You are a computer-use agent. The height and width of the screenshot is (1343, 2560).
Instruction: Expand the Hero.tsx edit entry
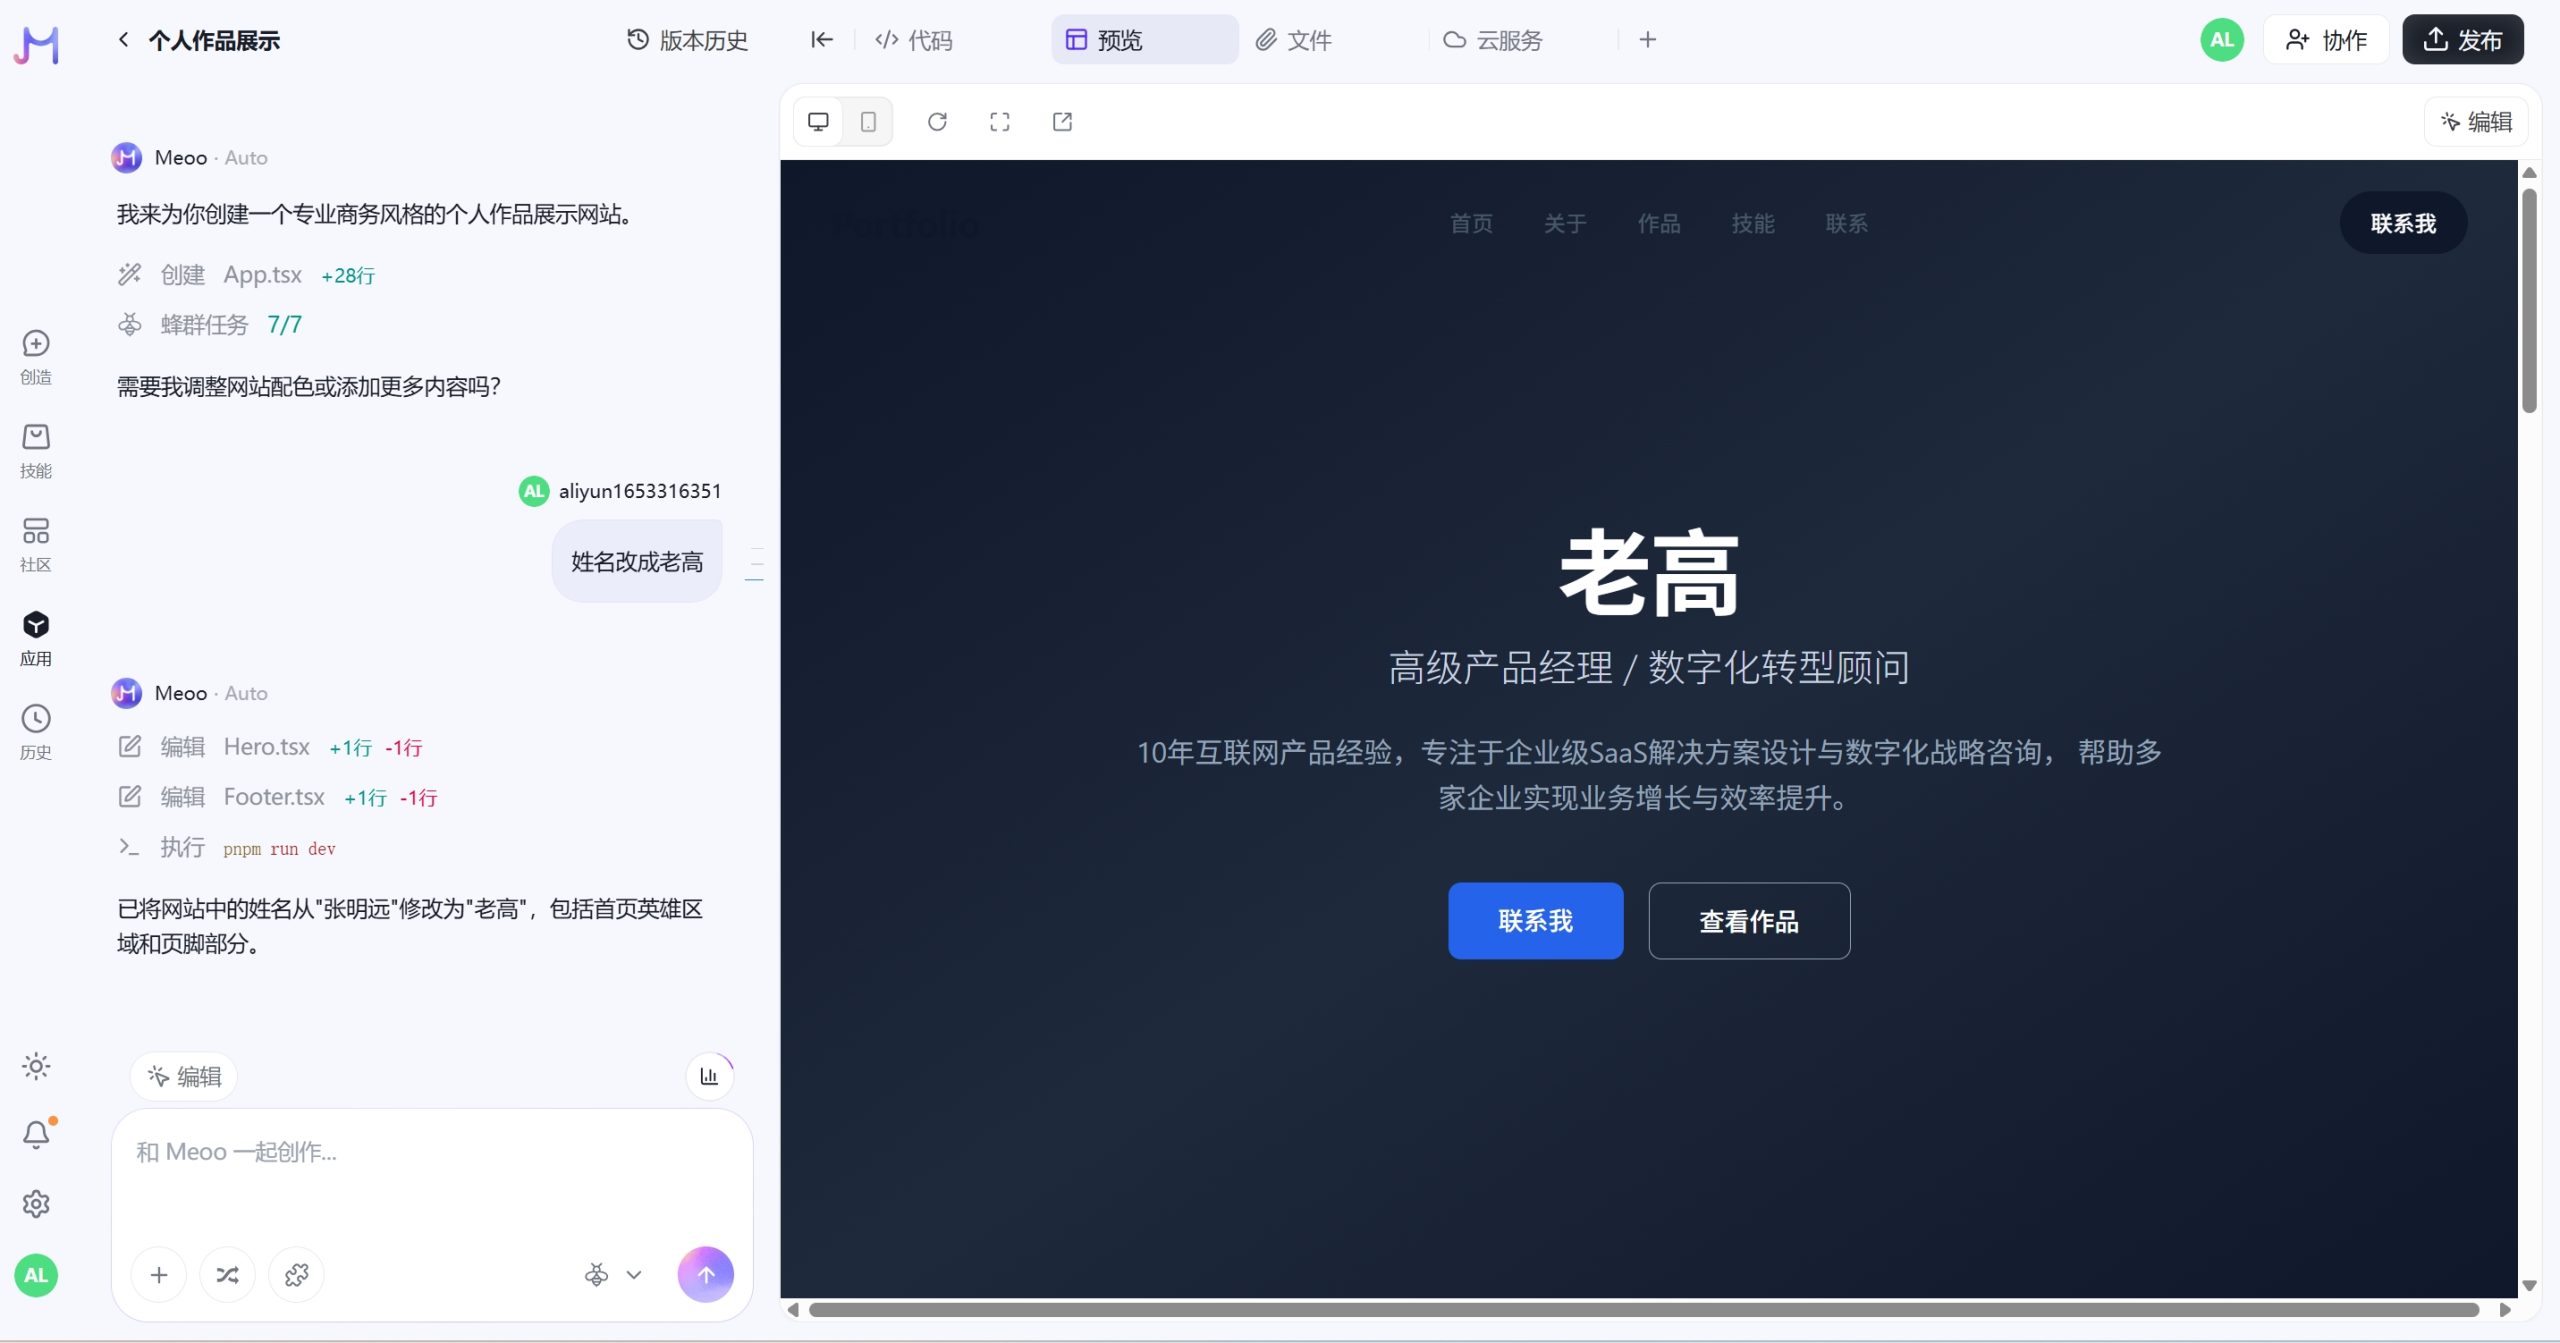coord(267,746)
